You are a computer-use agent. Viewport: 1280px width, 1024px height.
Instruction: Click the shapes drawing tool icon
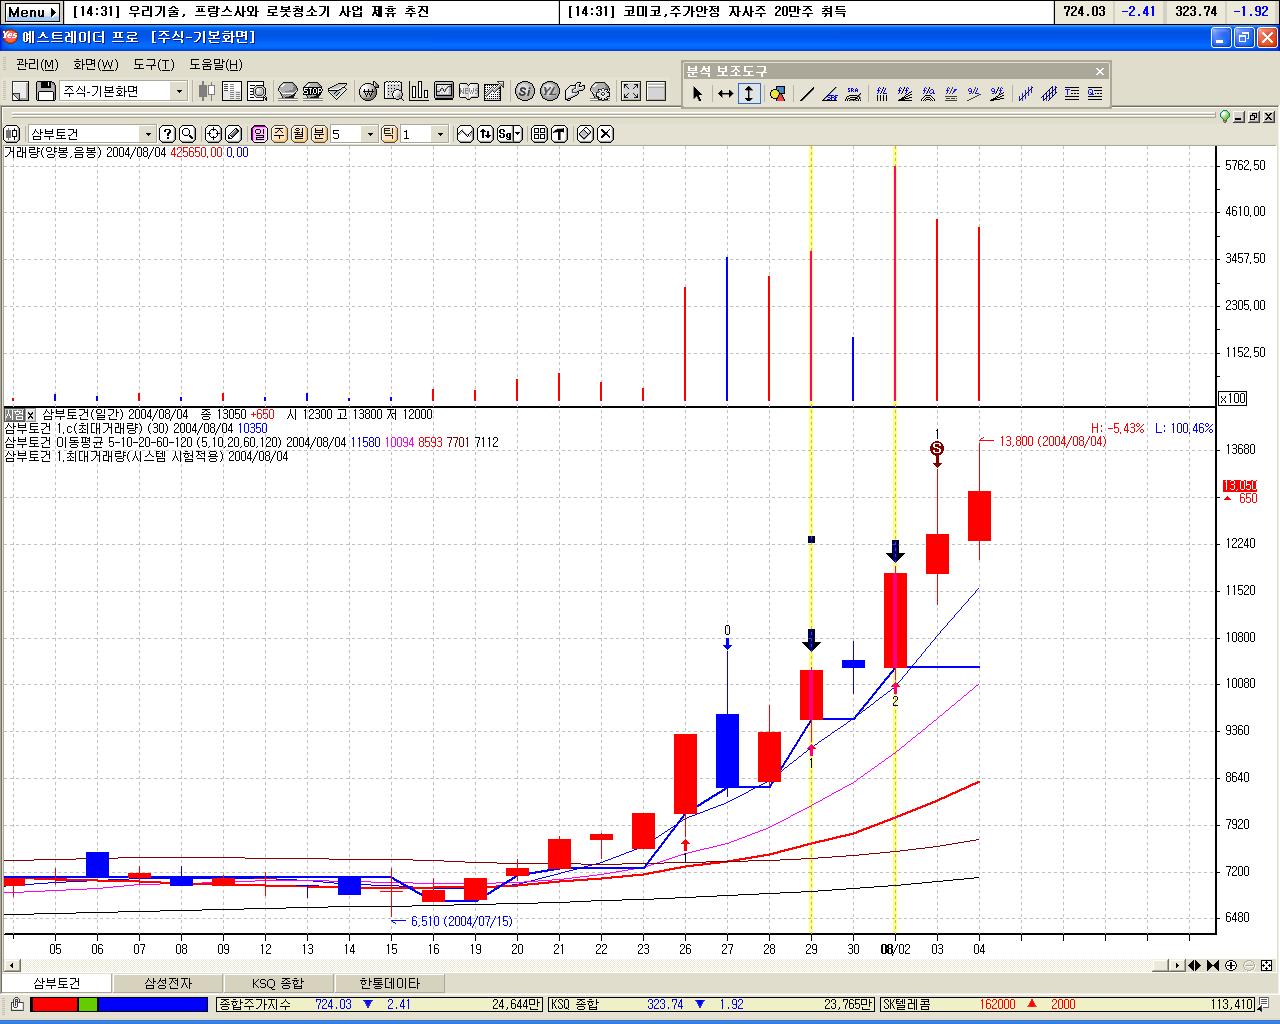point(777,94)
